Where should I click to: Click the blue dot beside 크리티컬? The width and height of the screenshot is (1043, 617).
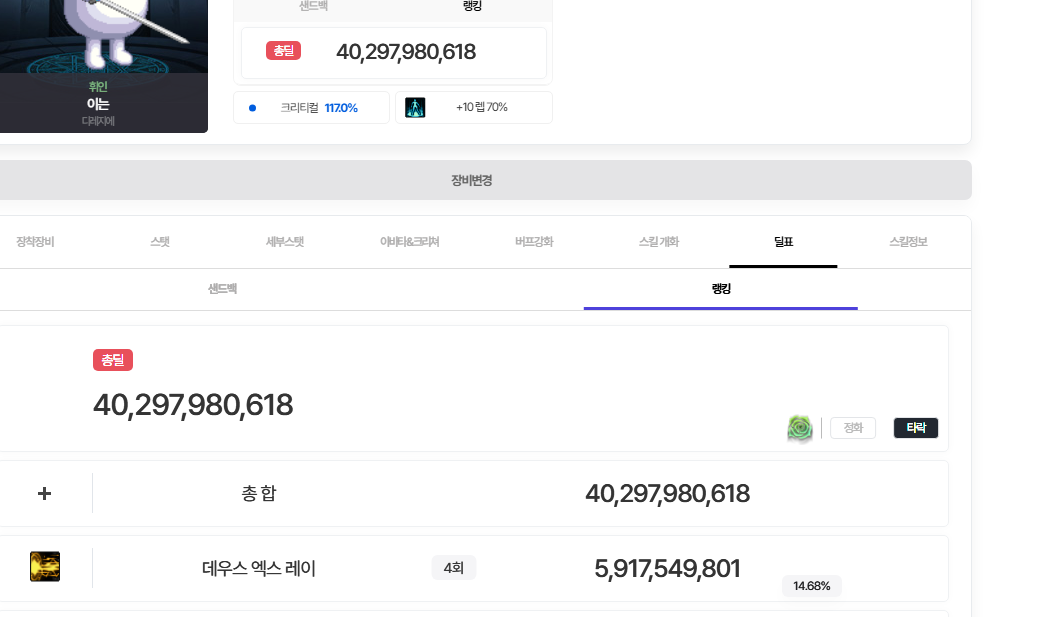(x=252, y=108)
